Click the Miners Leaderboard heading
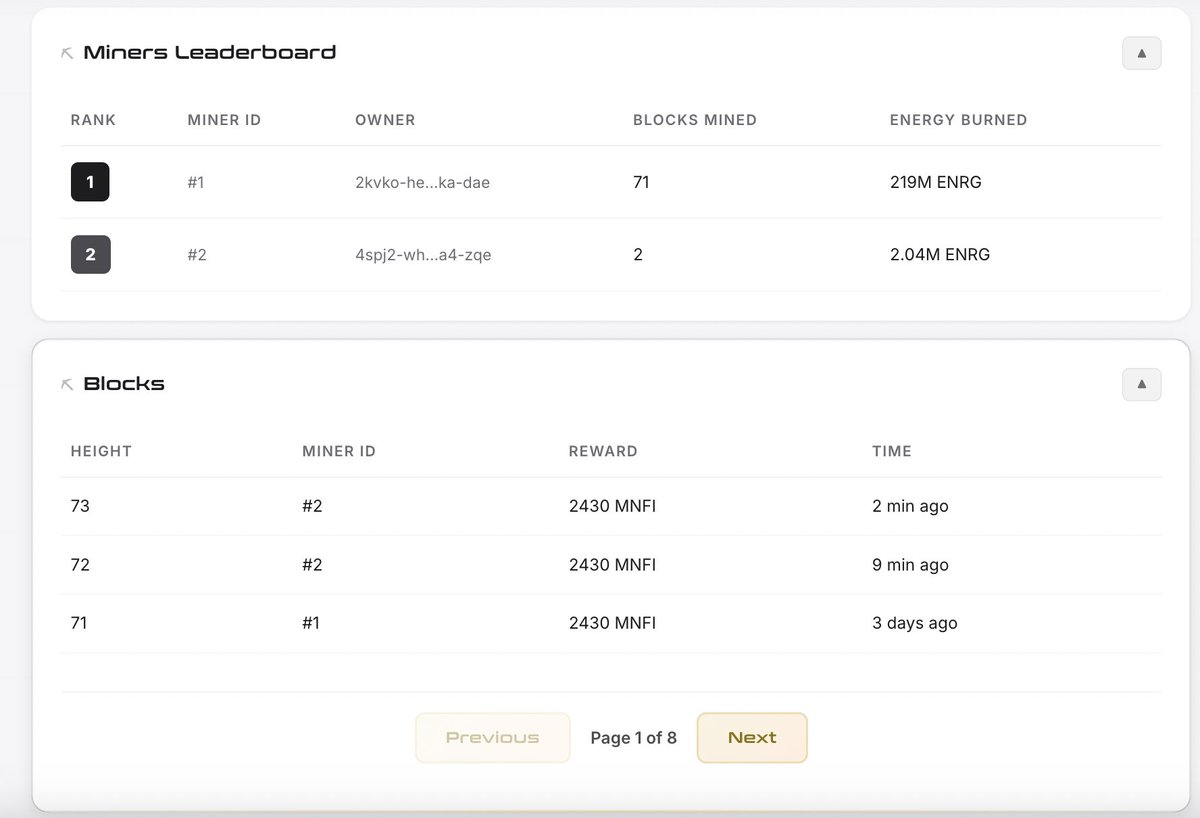Image resolution: width=1200 pixels, height=818 pixels. point(209,53)
